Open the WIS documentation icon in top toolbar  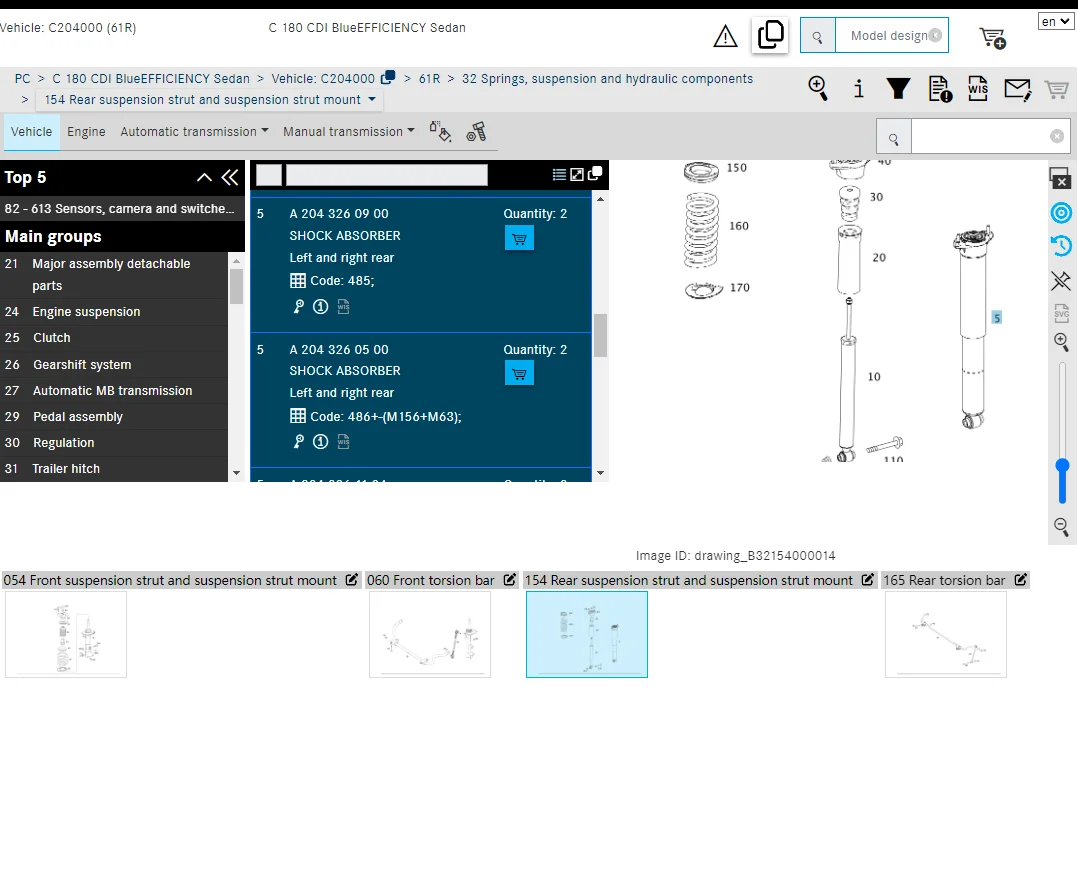(x=978, y=89)
